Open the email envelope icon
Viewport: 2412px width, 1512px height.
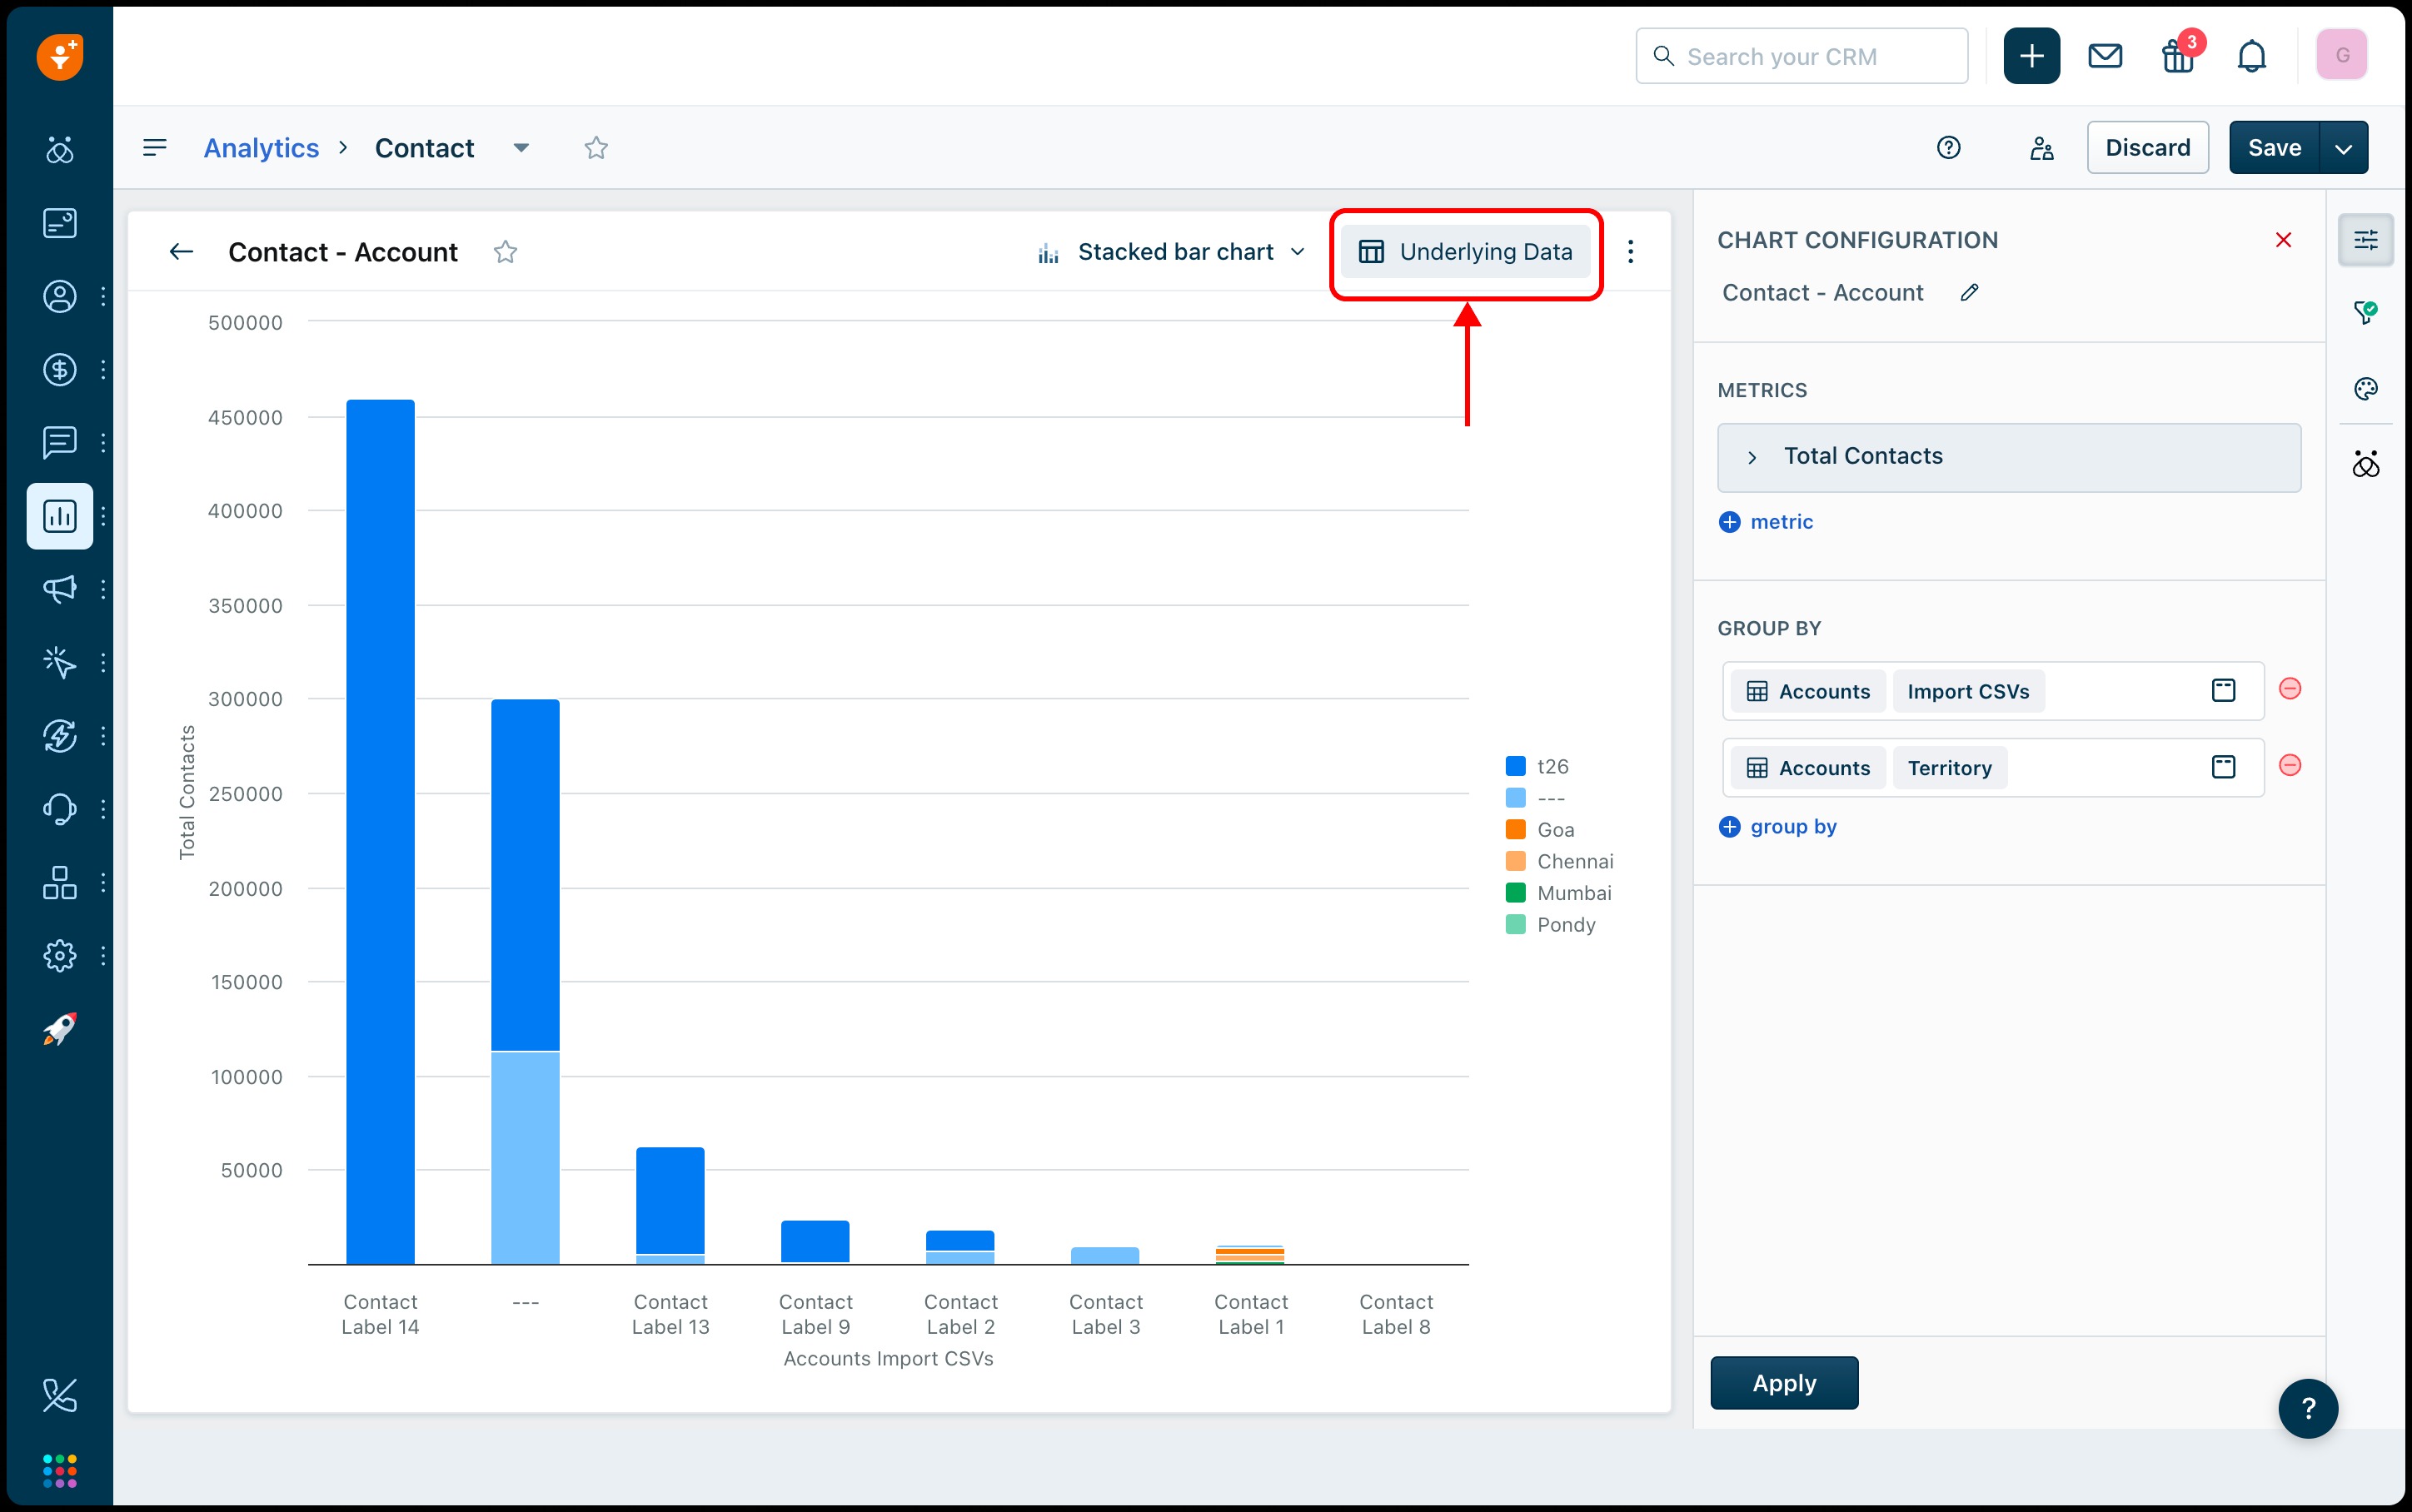tap(2105, 57)
